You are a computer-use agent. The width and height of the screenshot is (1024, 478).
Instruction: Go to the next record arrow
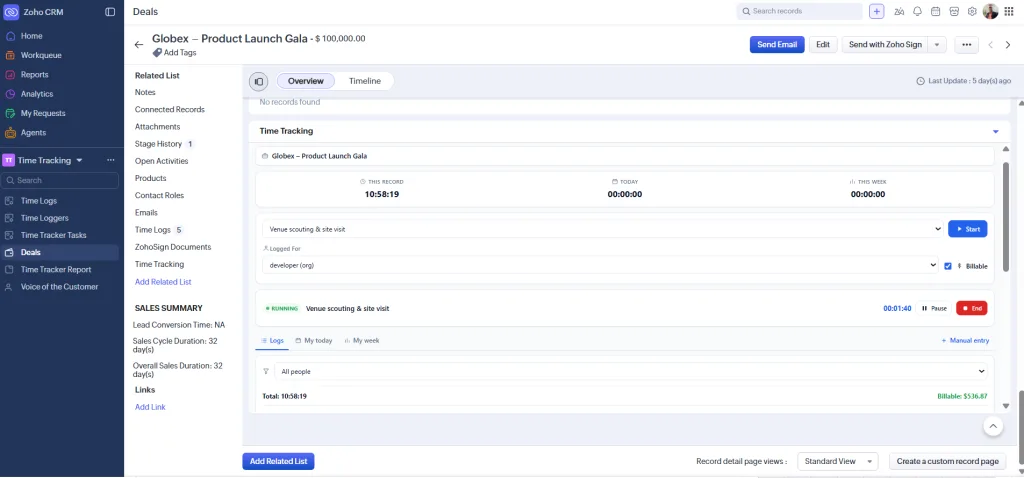1008,44
